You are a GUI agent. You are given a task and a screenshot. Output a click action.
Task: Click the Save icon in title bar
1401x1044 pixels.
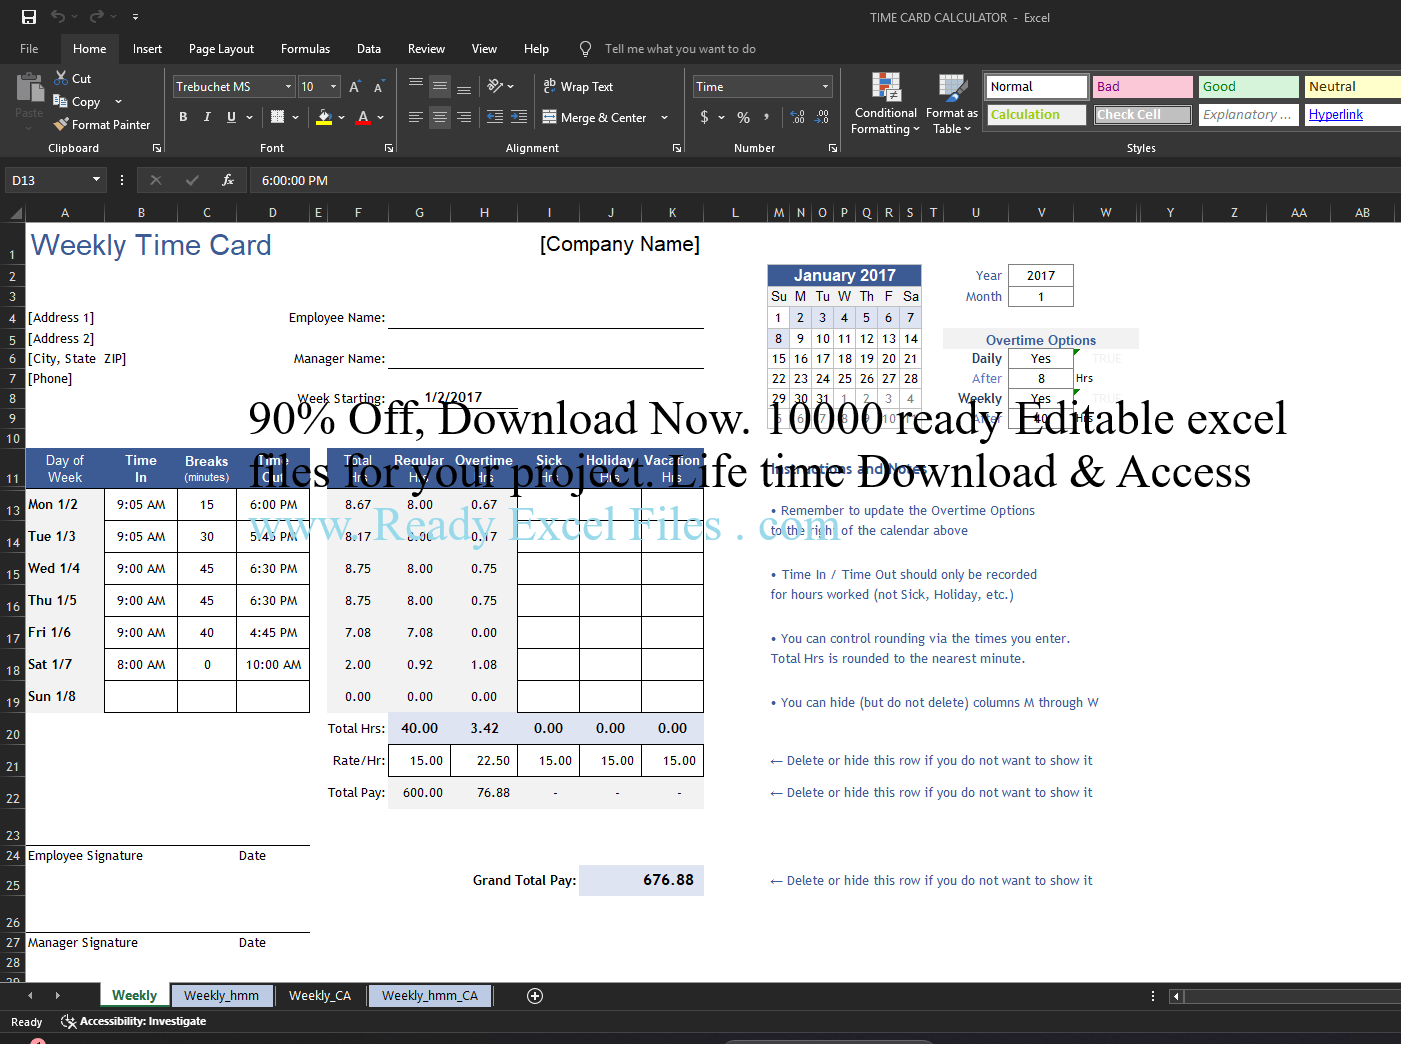29,17
